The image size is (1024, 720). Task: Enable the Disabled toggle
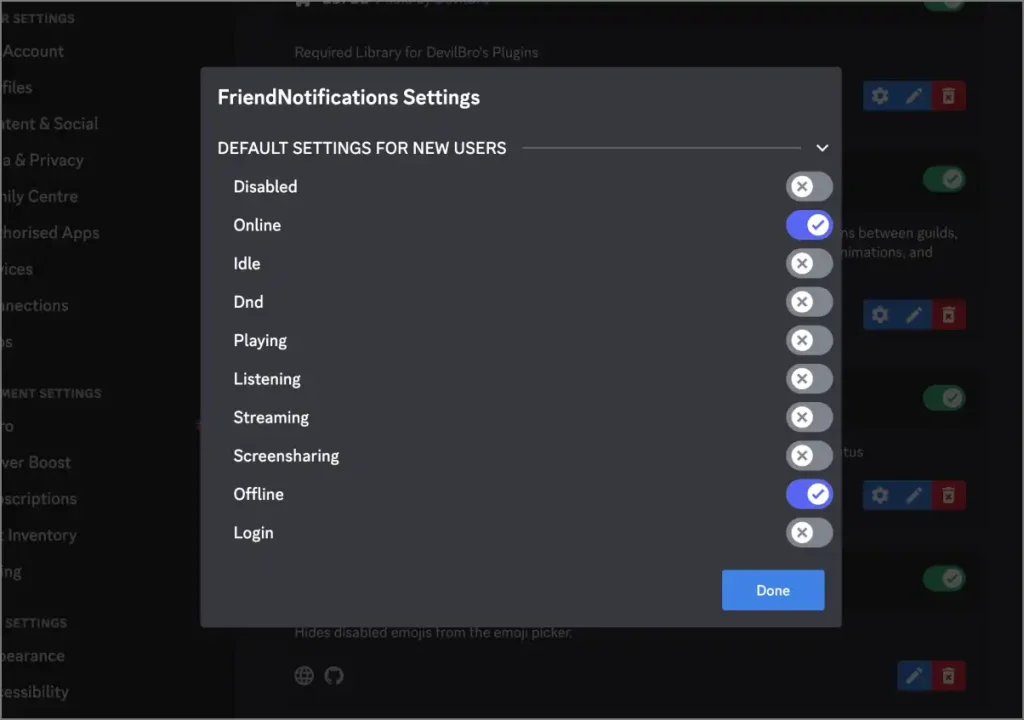coord(808,186)
